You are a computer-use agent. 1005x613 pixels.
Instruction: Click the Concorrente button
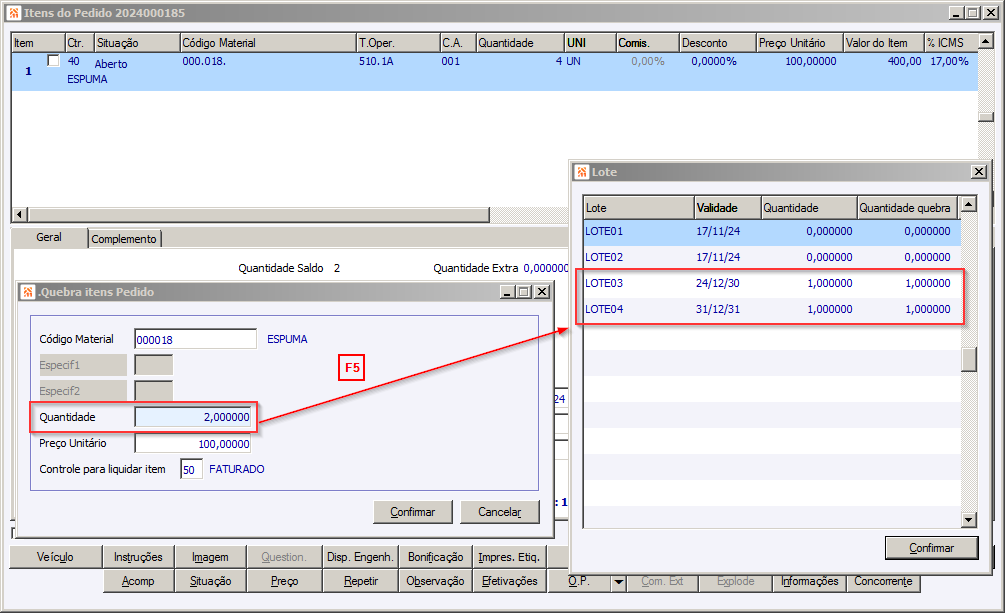(883, 581)
